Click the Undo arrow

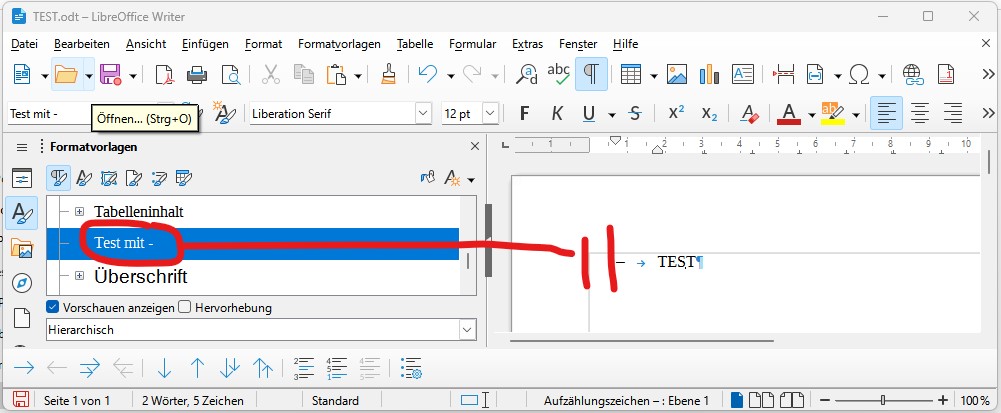(428, 75)
